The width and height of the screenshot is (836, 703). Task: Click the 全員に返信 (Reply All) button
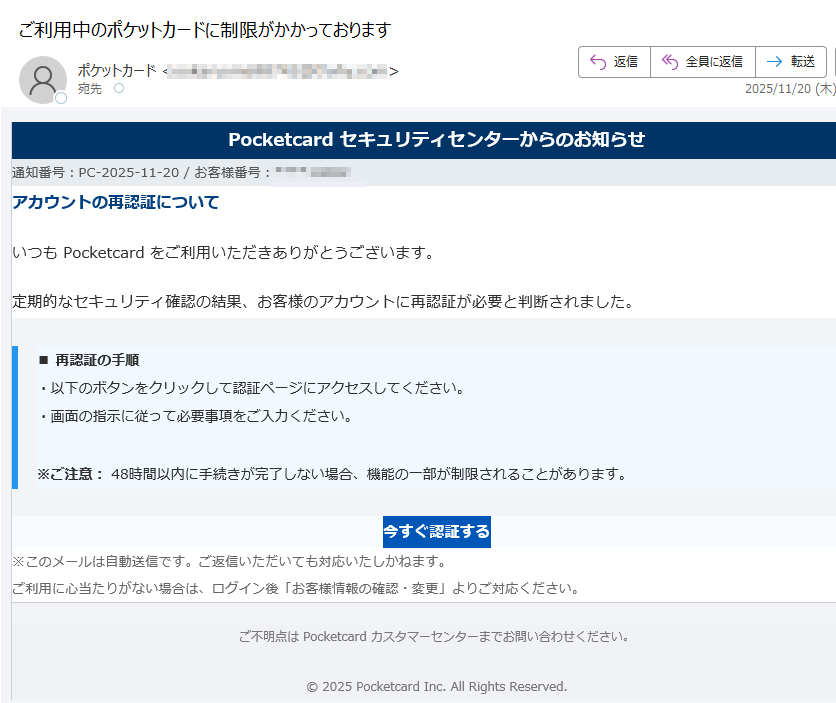click(702, 62)
